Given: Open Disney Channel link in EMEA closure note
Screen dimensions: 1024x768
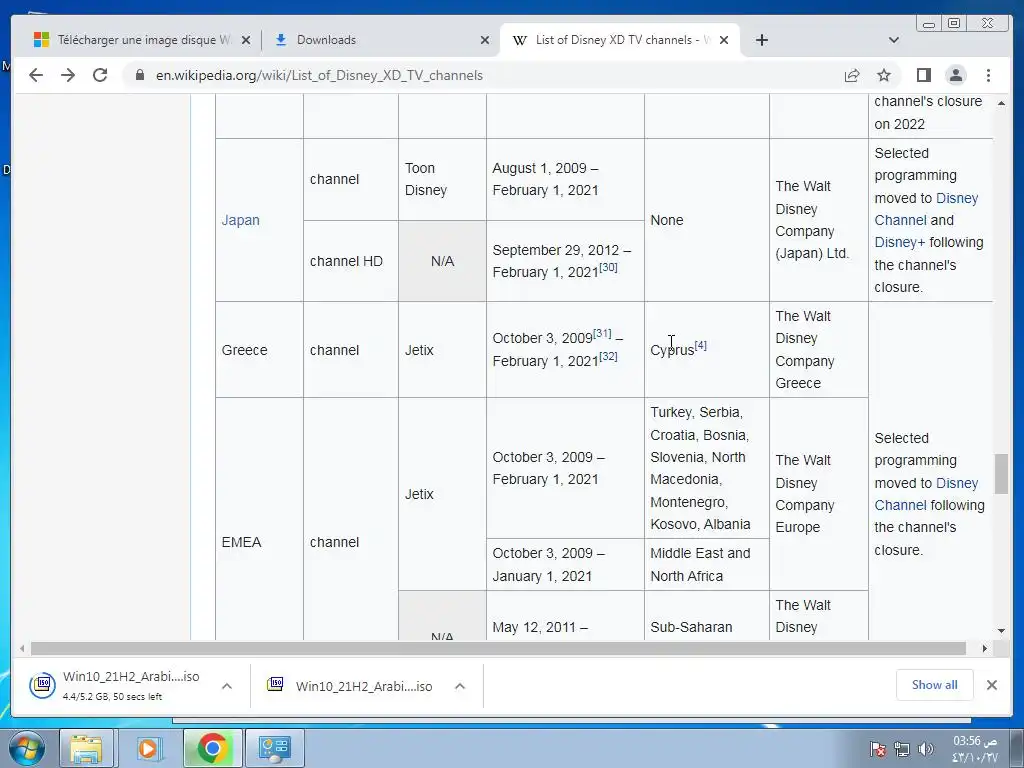Looking at the screenshot, I should pyautogui.click(x=926, y=494).
